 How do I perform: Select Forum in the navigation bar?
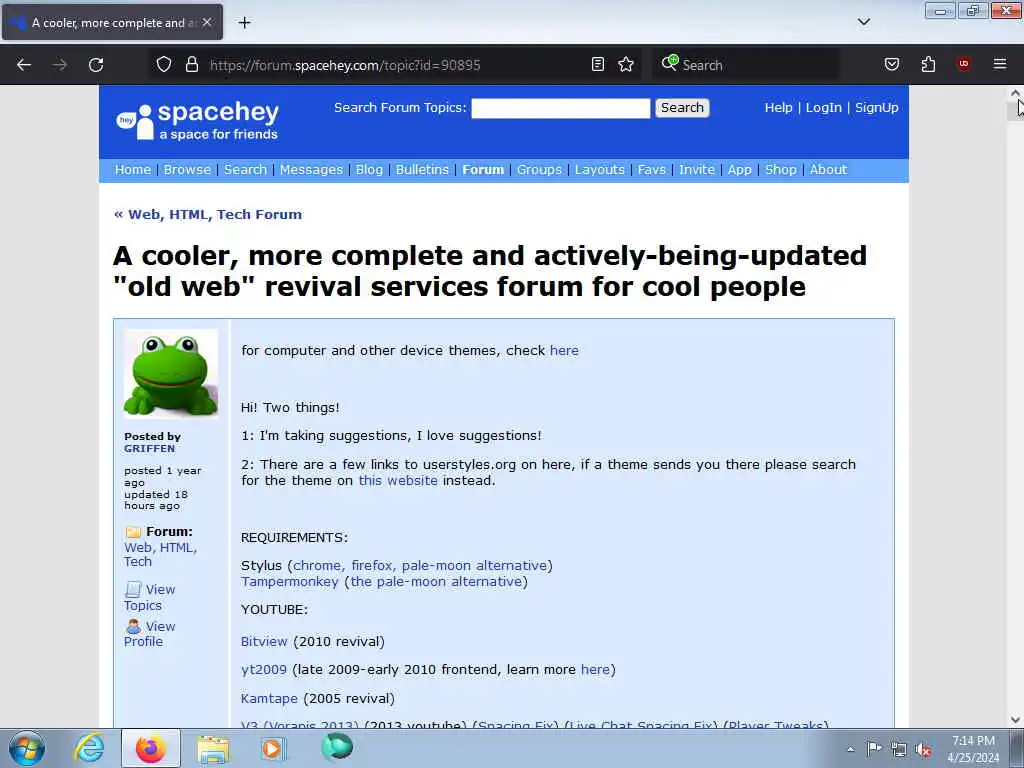click(483, 170)
